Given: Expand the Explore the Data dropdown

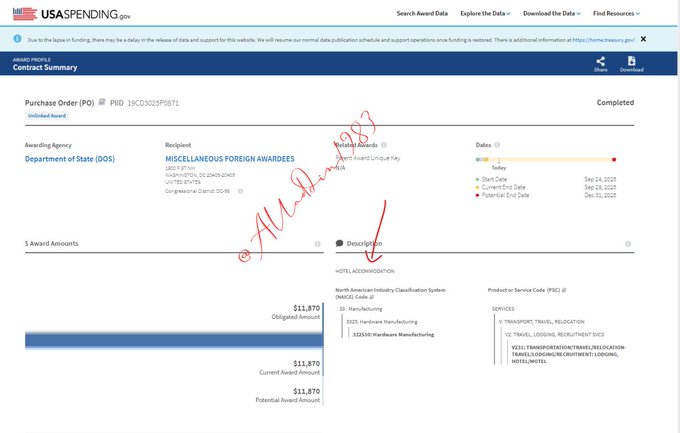Looking at the screenshot, I should pos(485,13).
